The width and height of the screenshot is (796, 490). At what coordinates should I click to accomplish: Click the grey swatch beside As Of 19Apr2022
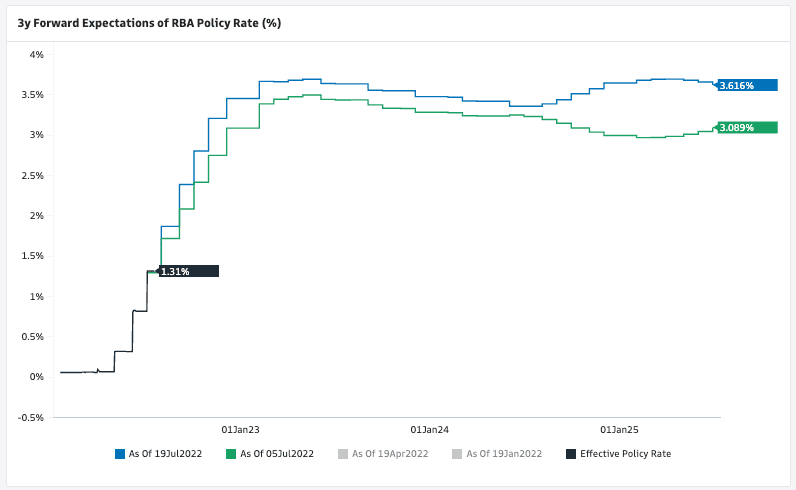345,454
